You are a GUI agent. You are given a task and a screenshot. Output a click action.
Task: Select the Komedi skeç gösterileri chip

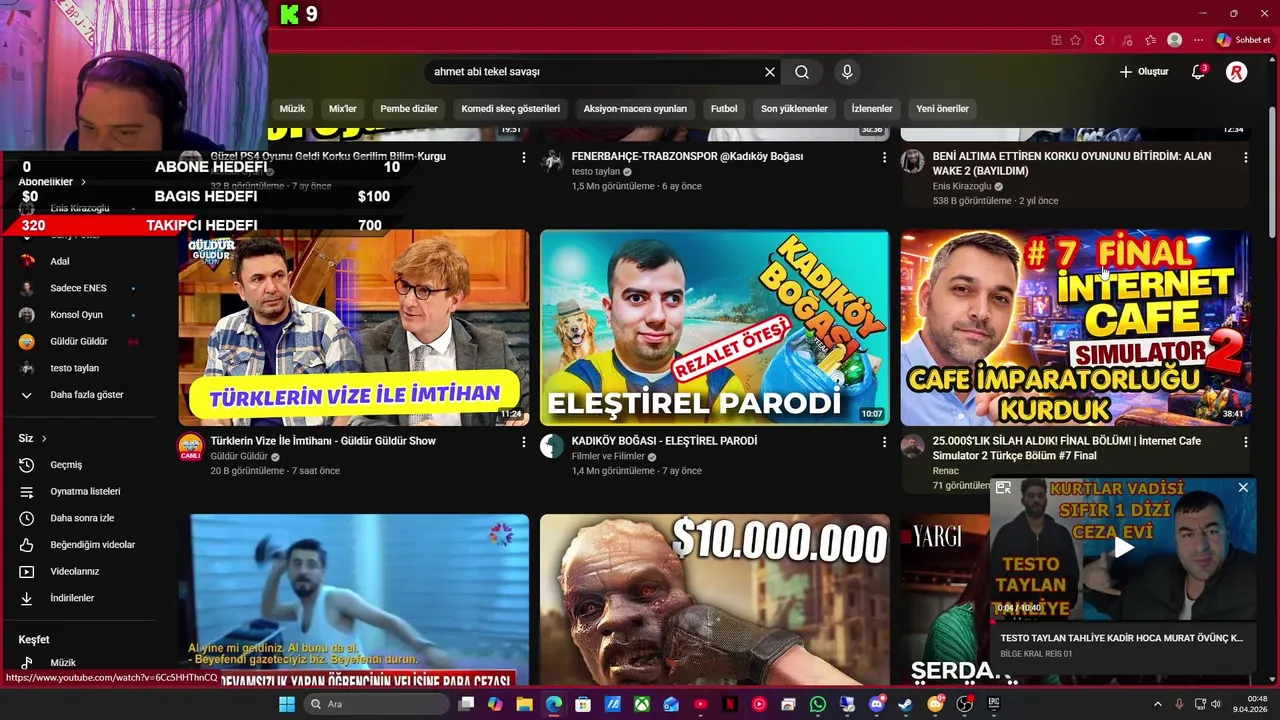(x=510, y=109)
